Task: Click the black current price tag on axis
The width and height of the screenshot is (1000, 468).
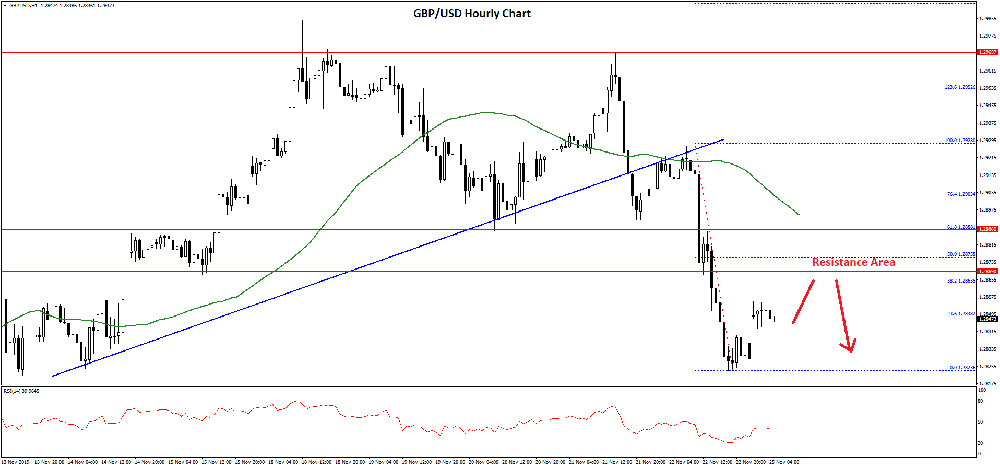Action: (x=988, y=320)
